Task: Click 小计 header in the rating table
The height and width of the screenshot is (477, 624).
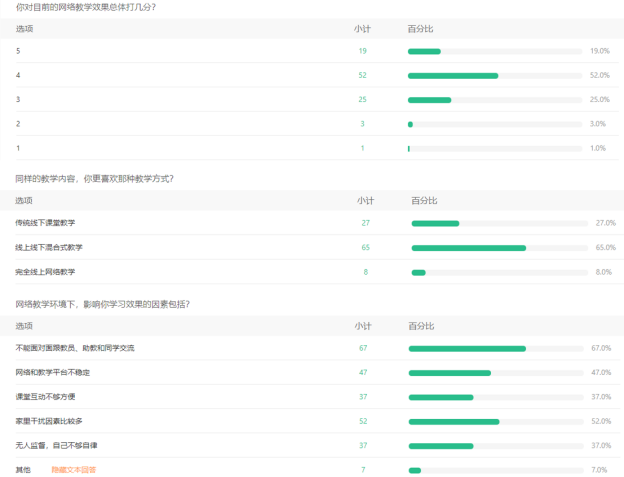Action: click(x=362, y=28)
